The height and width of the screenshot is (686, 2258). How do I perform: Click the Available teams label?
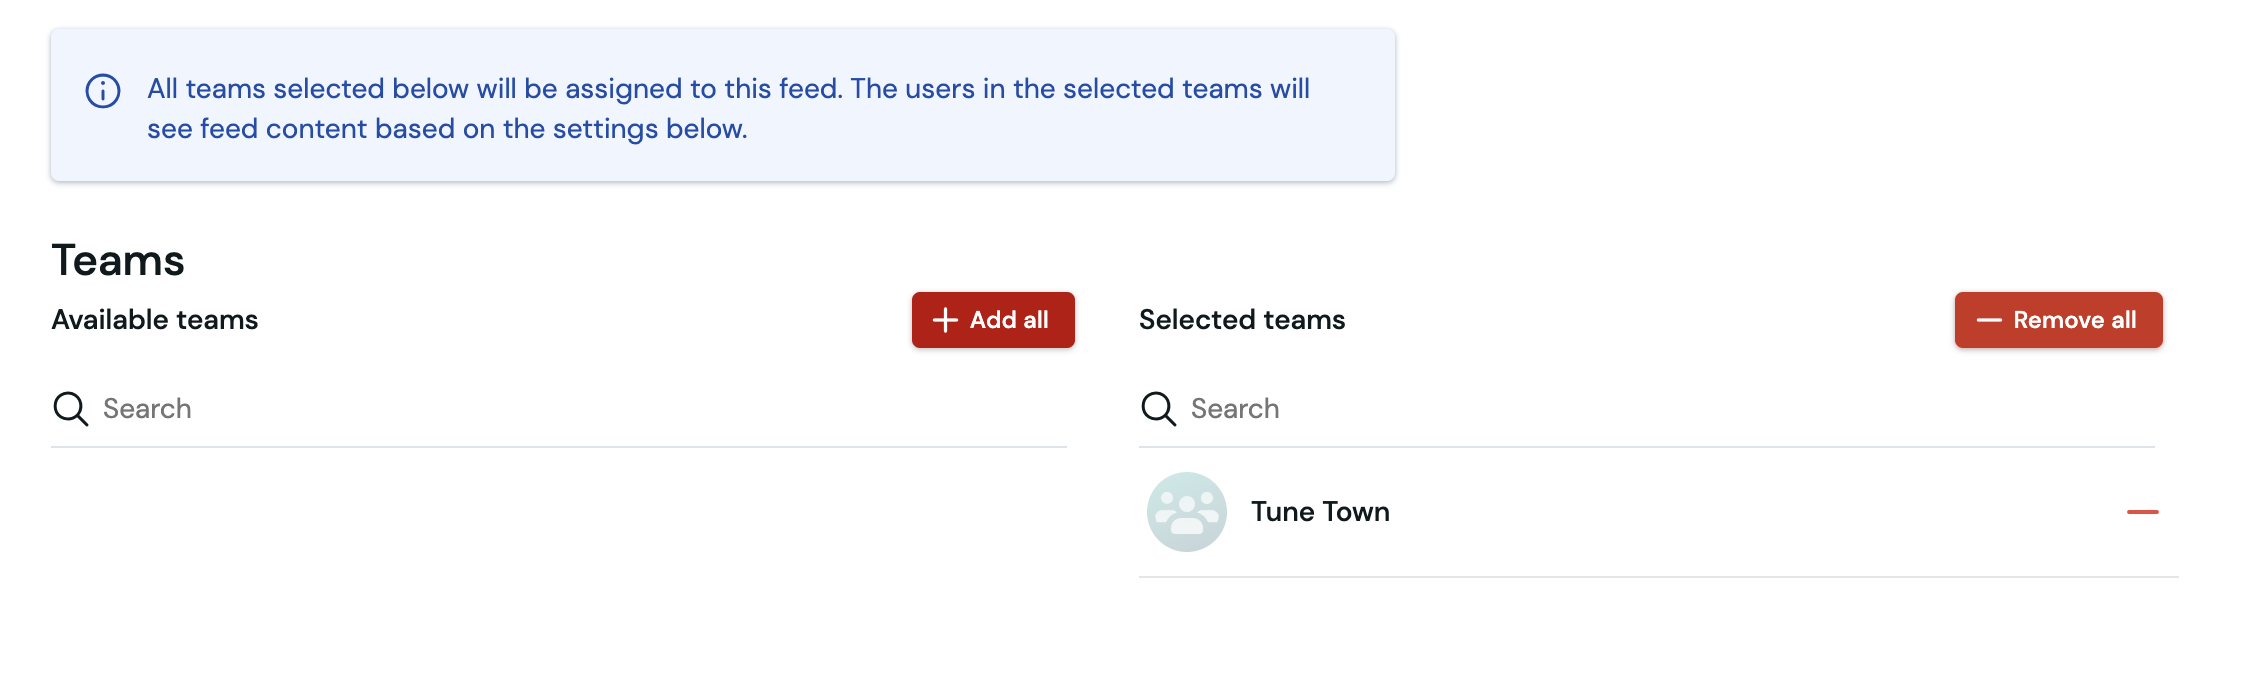pyautogui.click(x=155, y=320)
